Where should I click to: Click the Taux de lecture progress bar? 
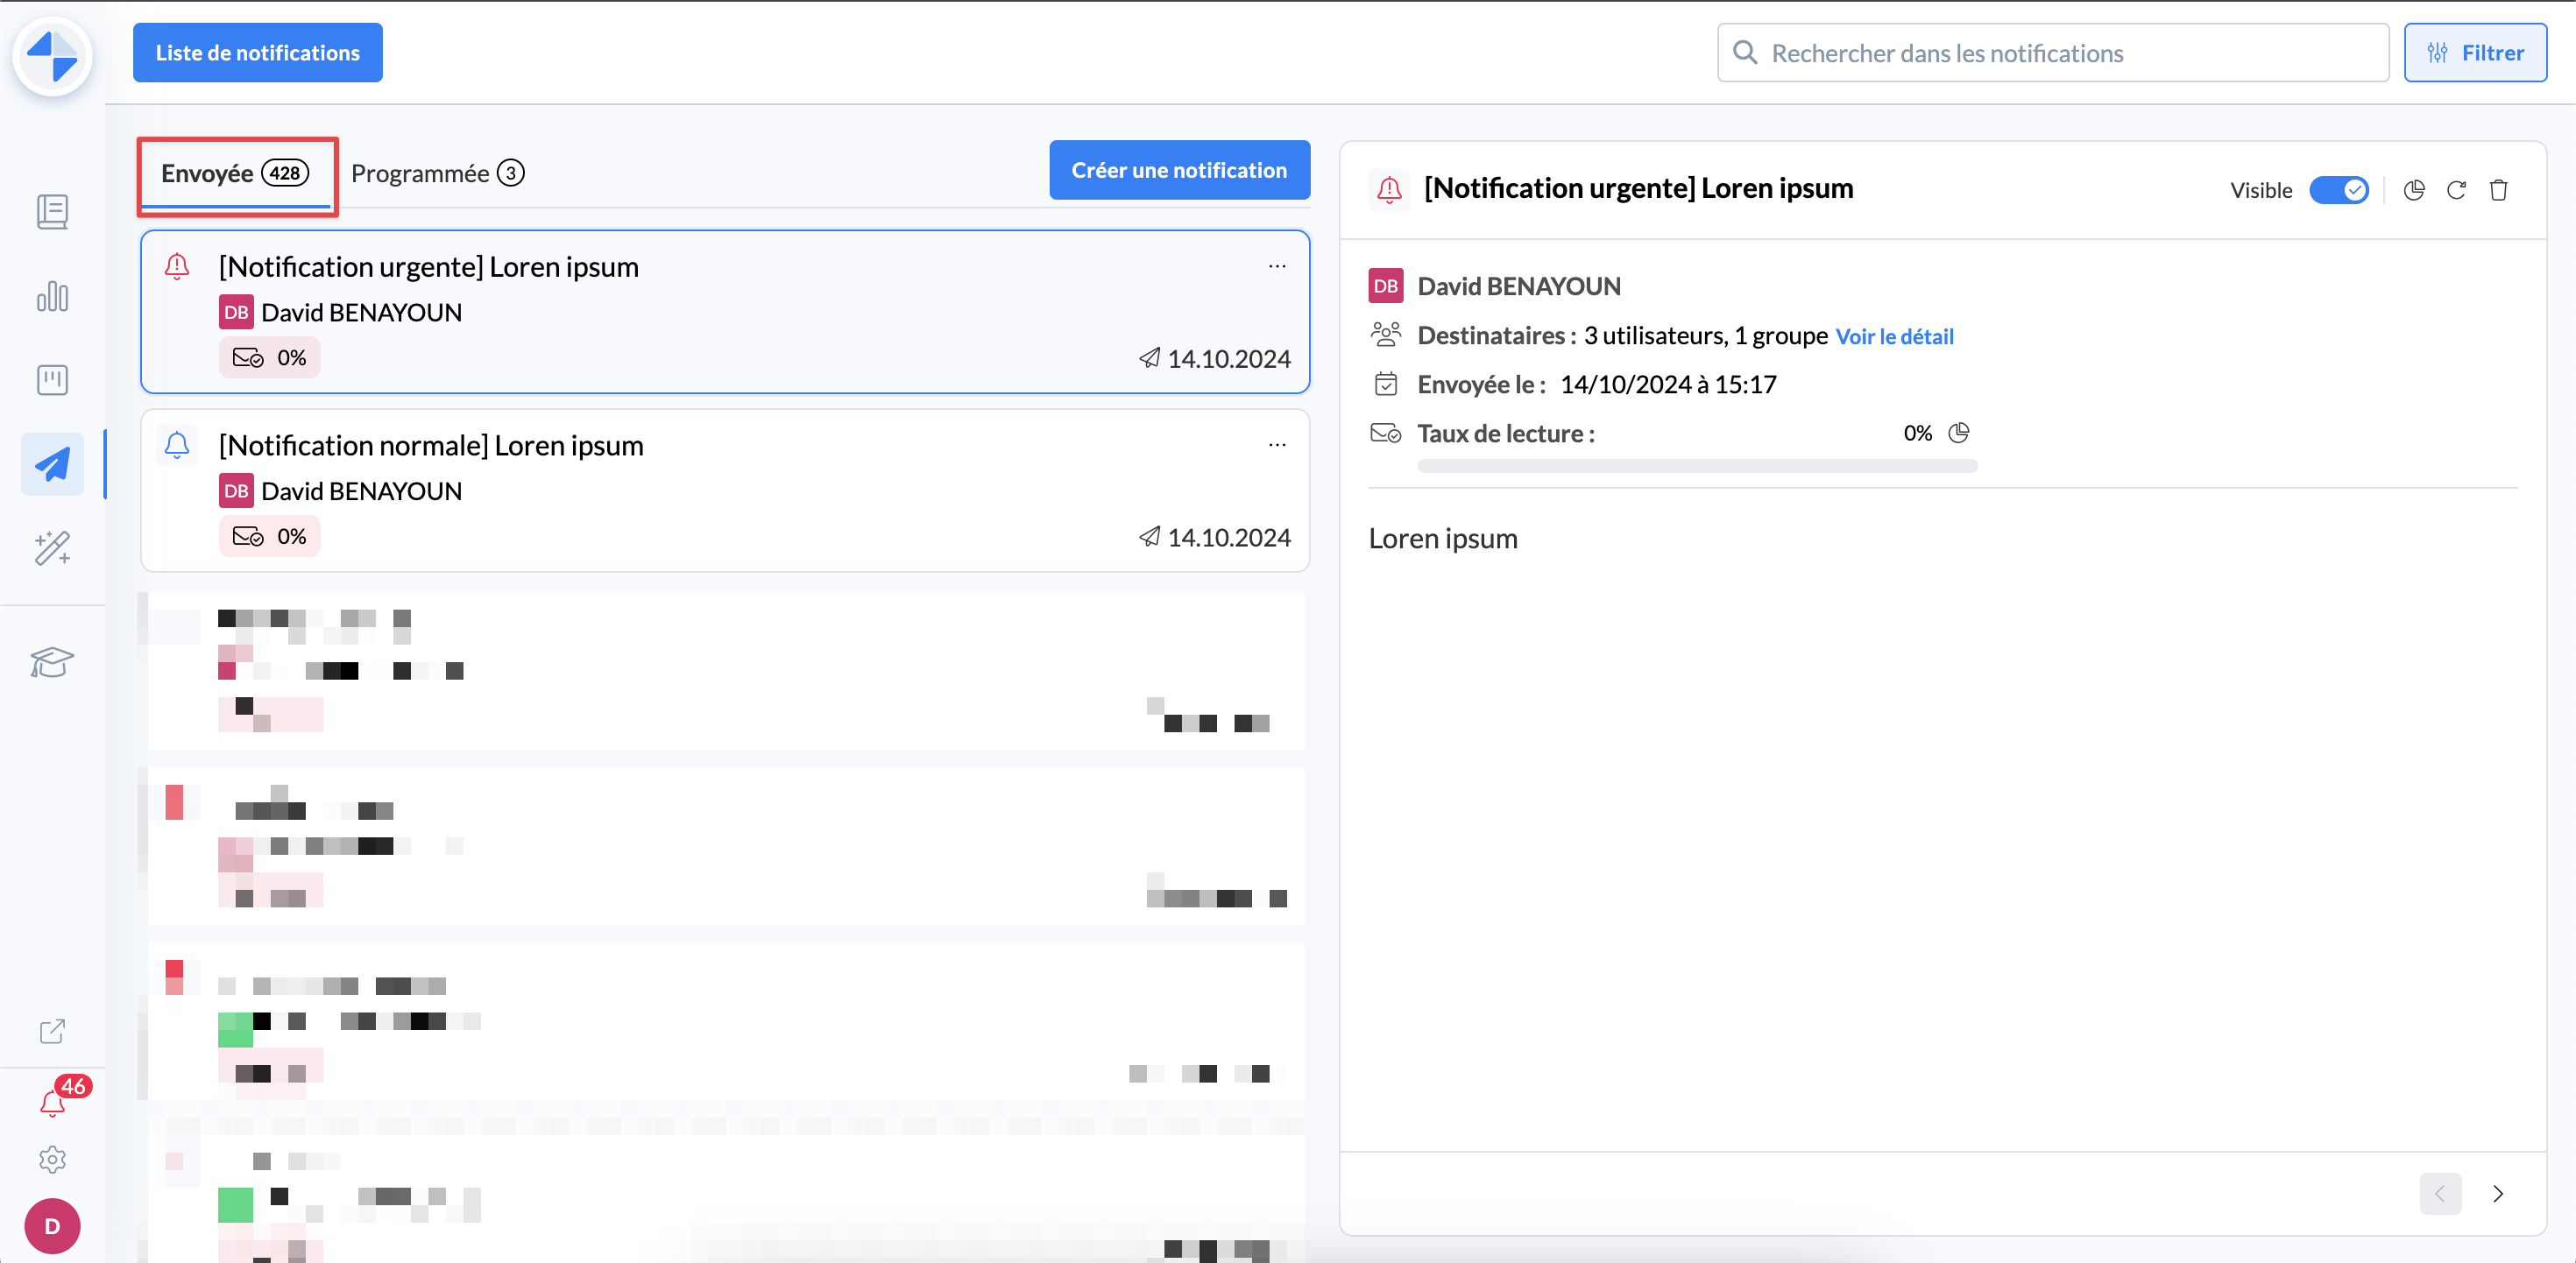click(1697, 466)
